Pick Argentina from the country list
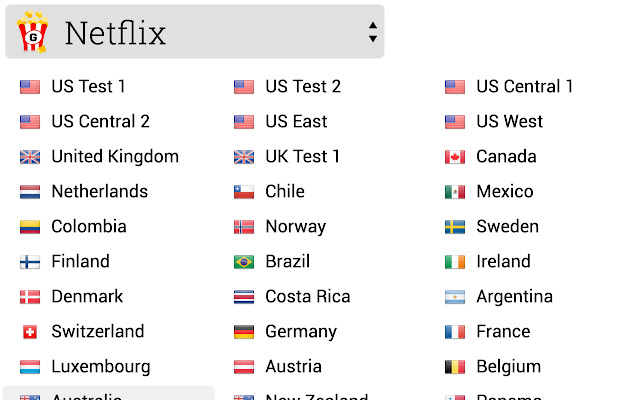 point(514,297)
